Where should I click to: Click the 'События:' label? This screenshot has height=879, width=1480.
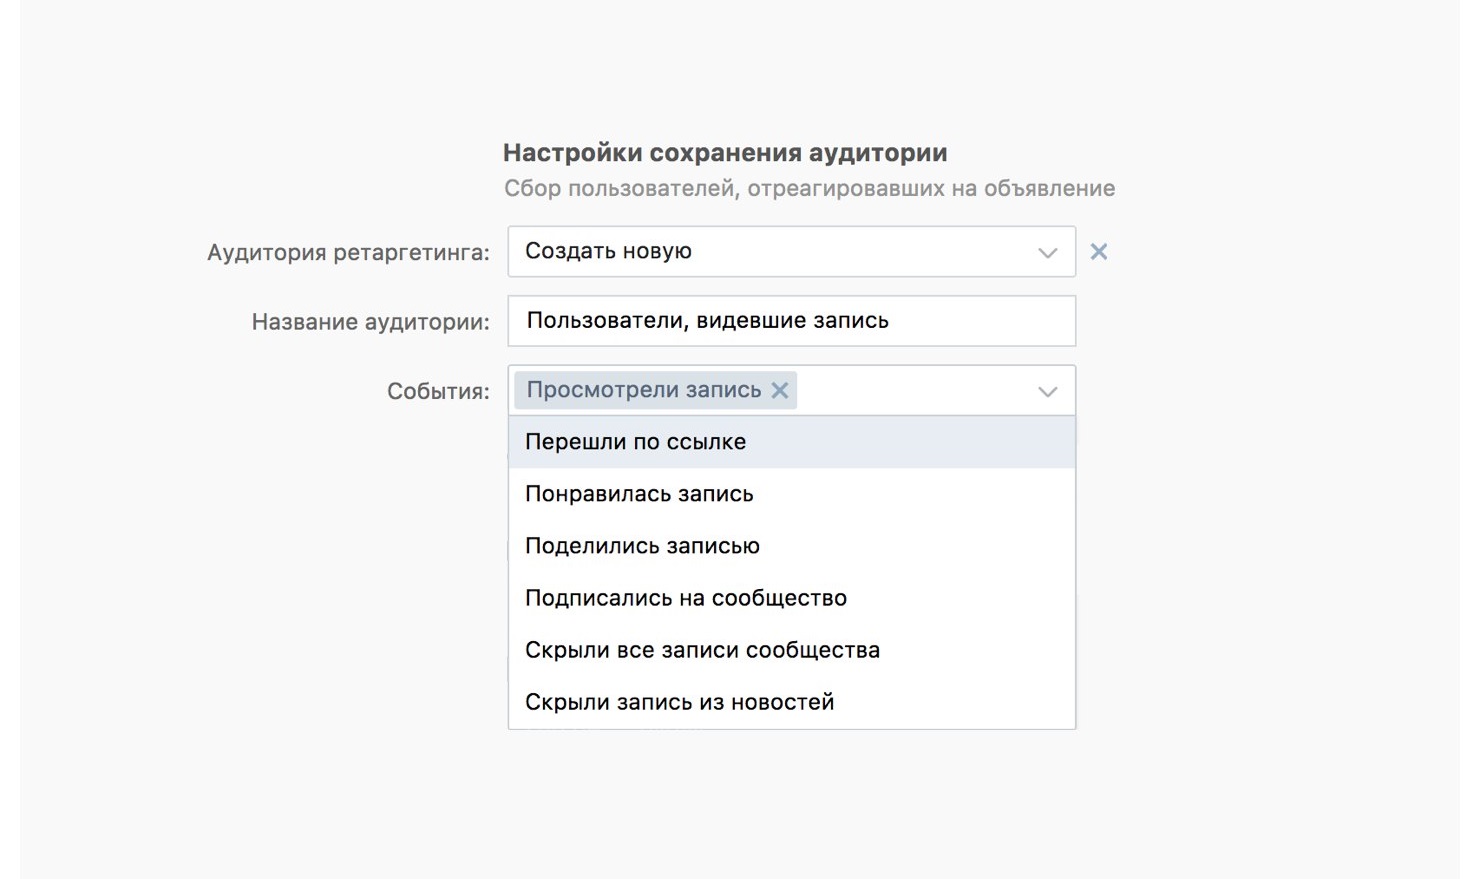[x=438, y=392]
